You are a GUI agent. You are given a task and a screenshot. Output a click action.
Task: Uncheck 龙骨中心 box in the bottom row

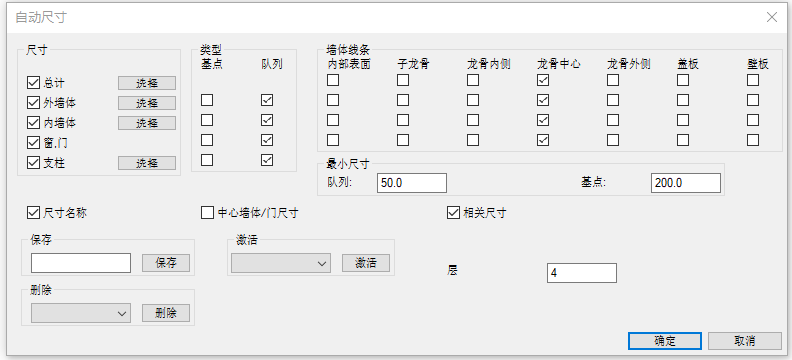(543, 140)
